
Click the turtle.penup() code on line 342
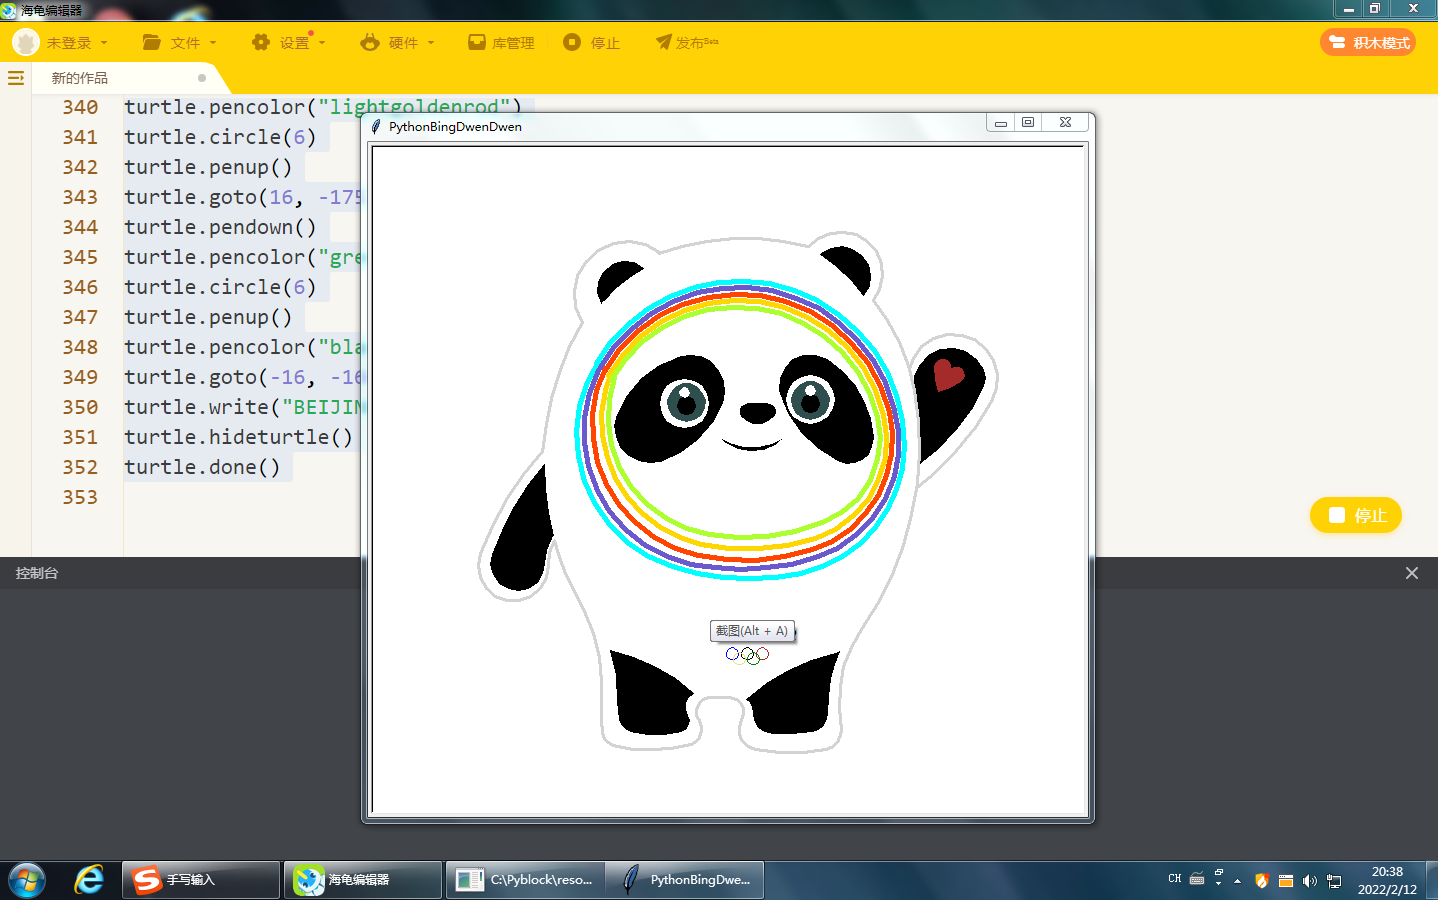[x=208, y=167]
